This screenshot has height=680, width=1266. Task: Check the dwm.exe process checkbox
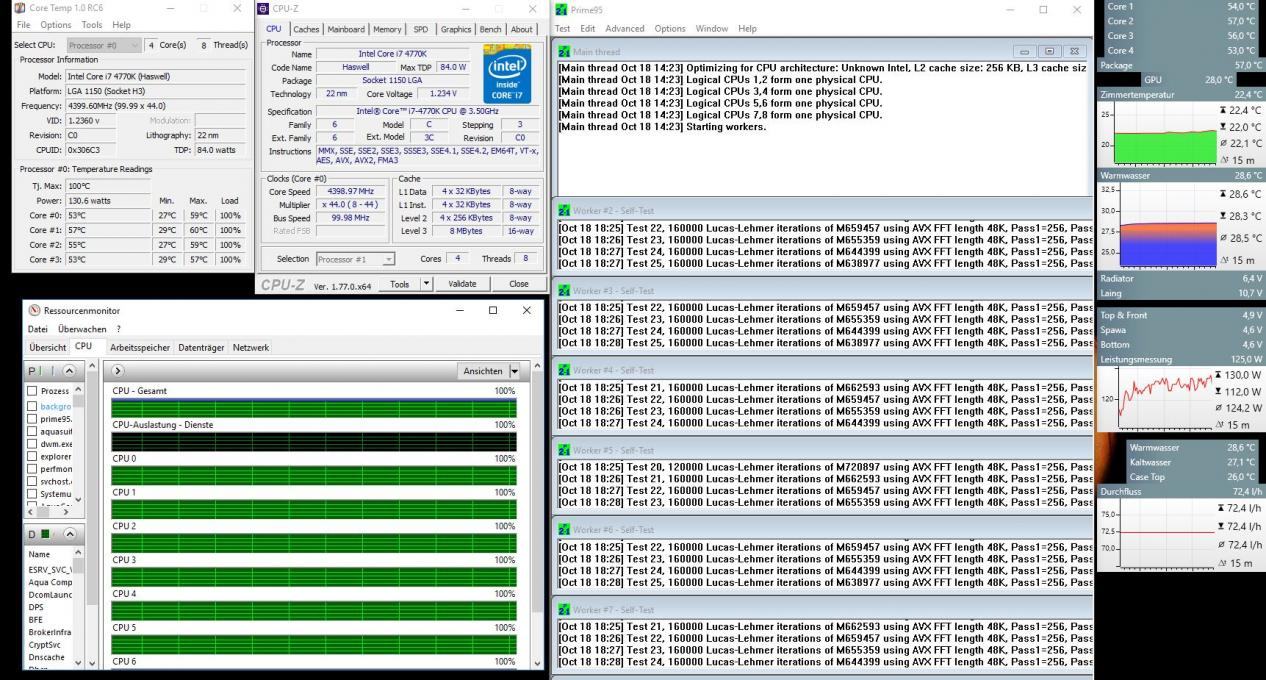(x=33, y=444)
